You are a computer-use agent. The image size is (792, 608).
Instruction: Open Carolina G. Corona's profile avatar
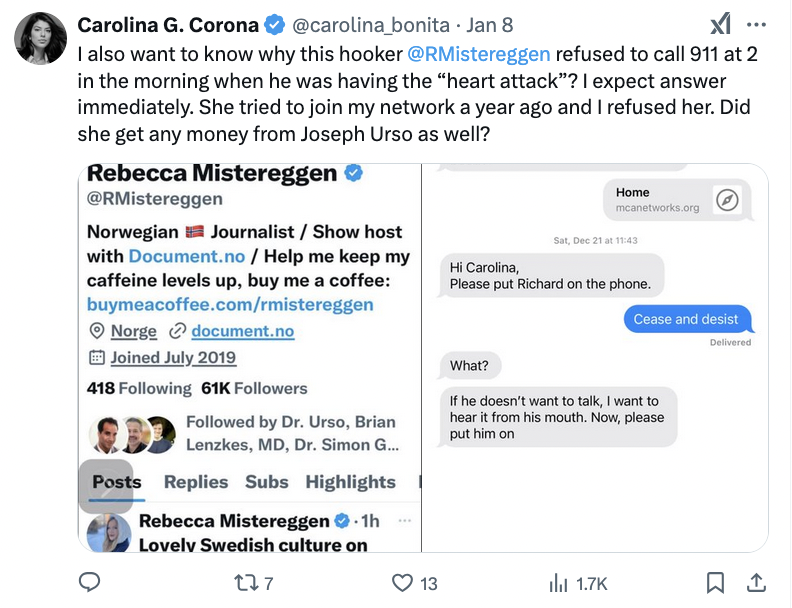pos(41,39)
